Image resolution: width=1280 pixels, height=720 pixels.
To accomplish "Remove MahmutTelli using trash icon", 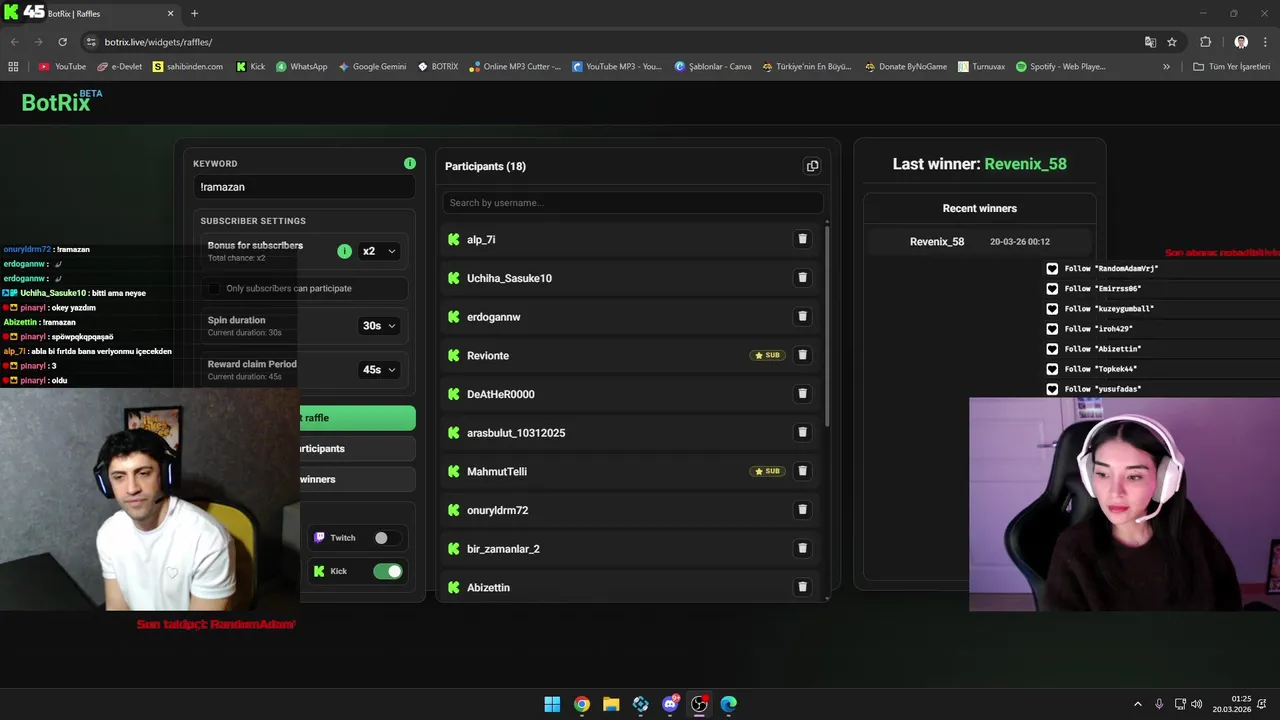I will 802,471.
